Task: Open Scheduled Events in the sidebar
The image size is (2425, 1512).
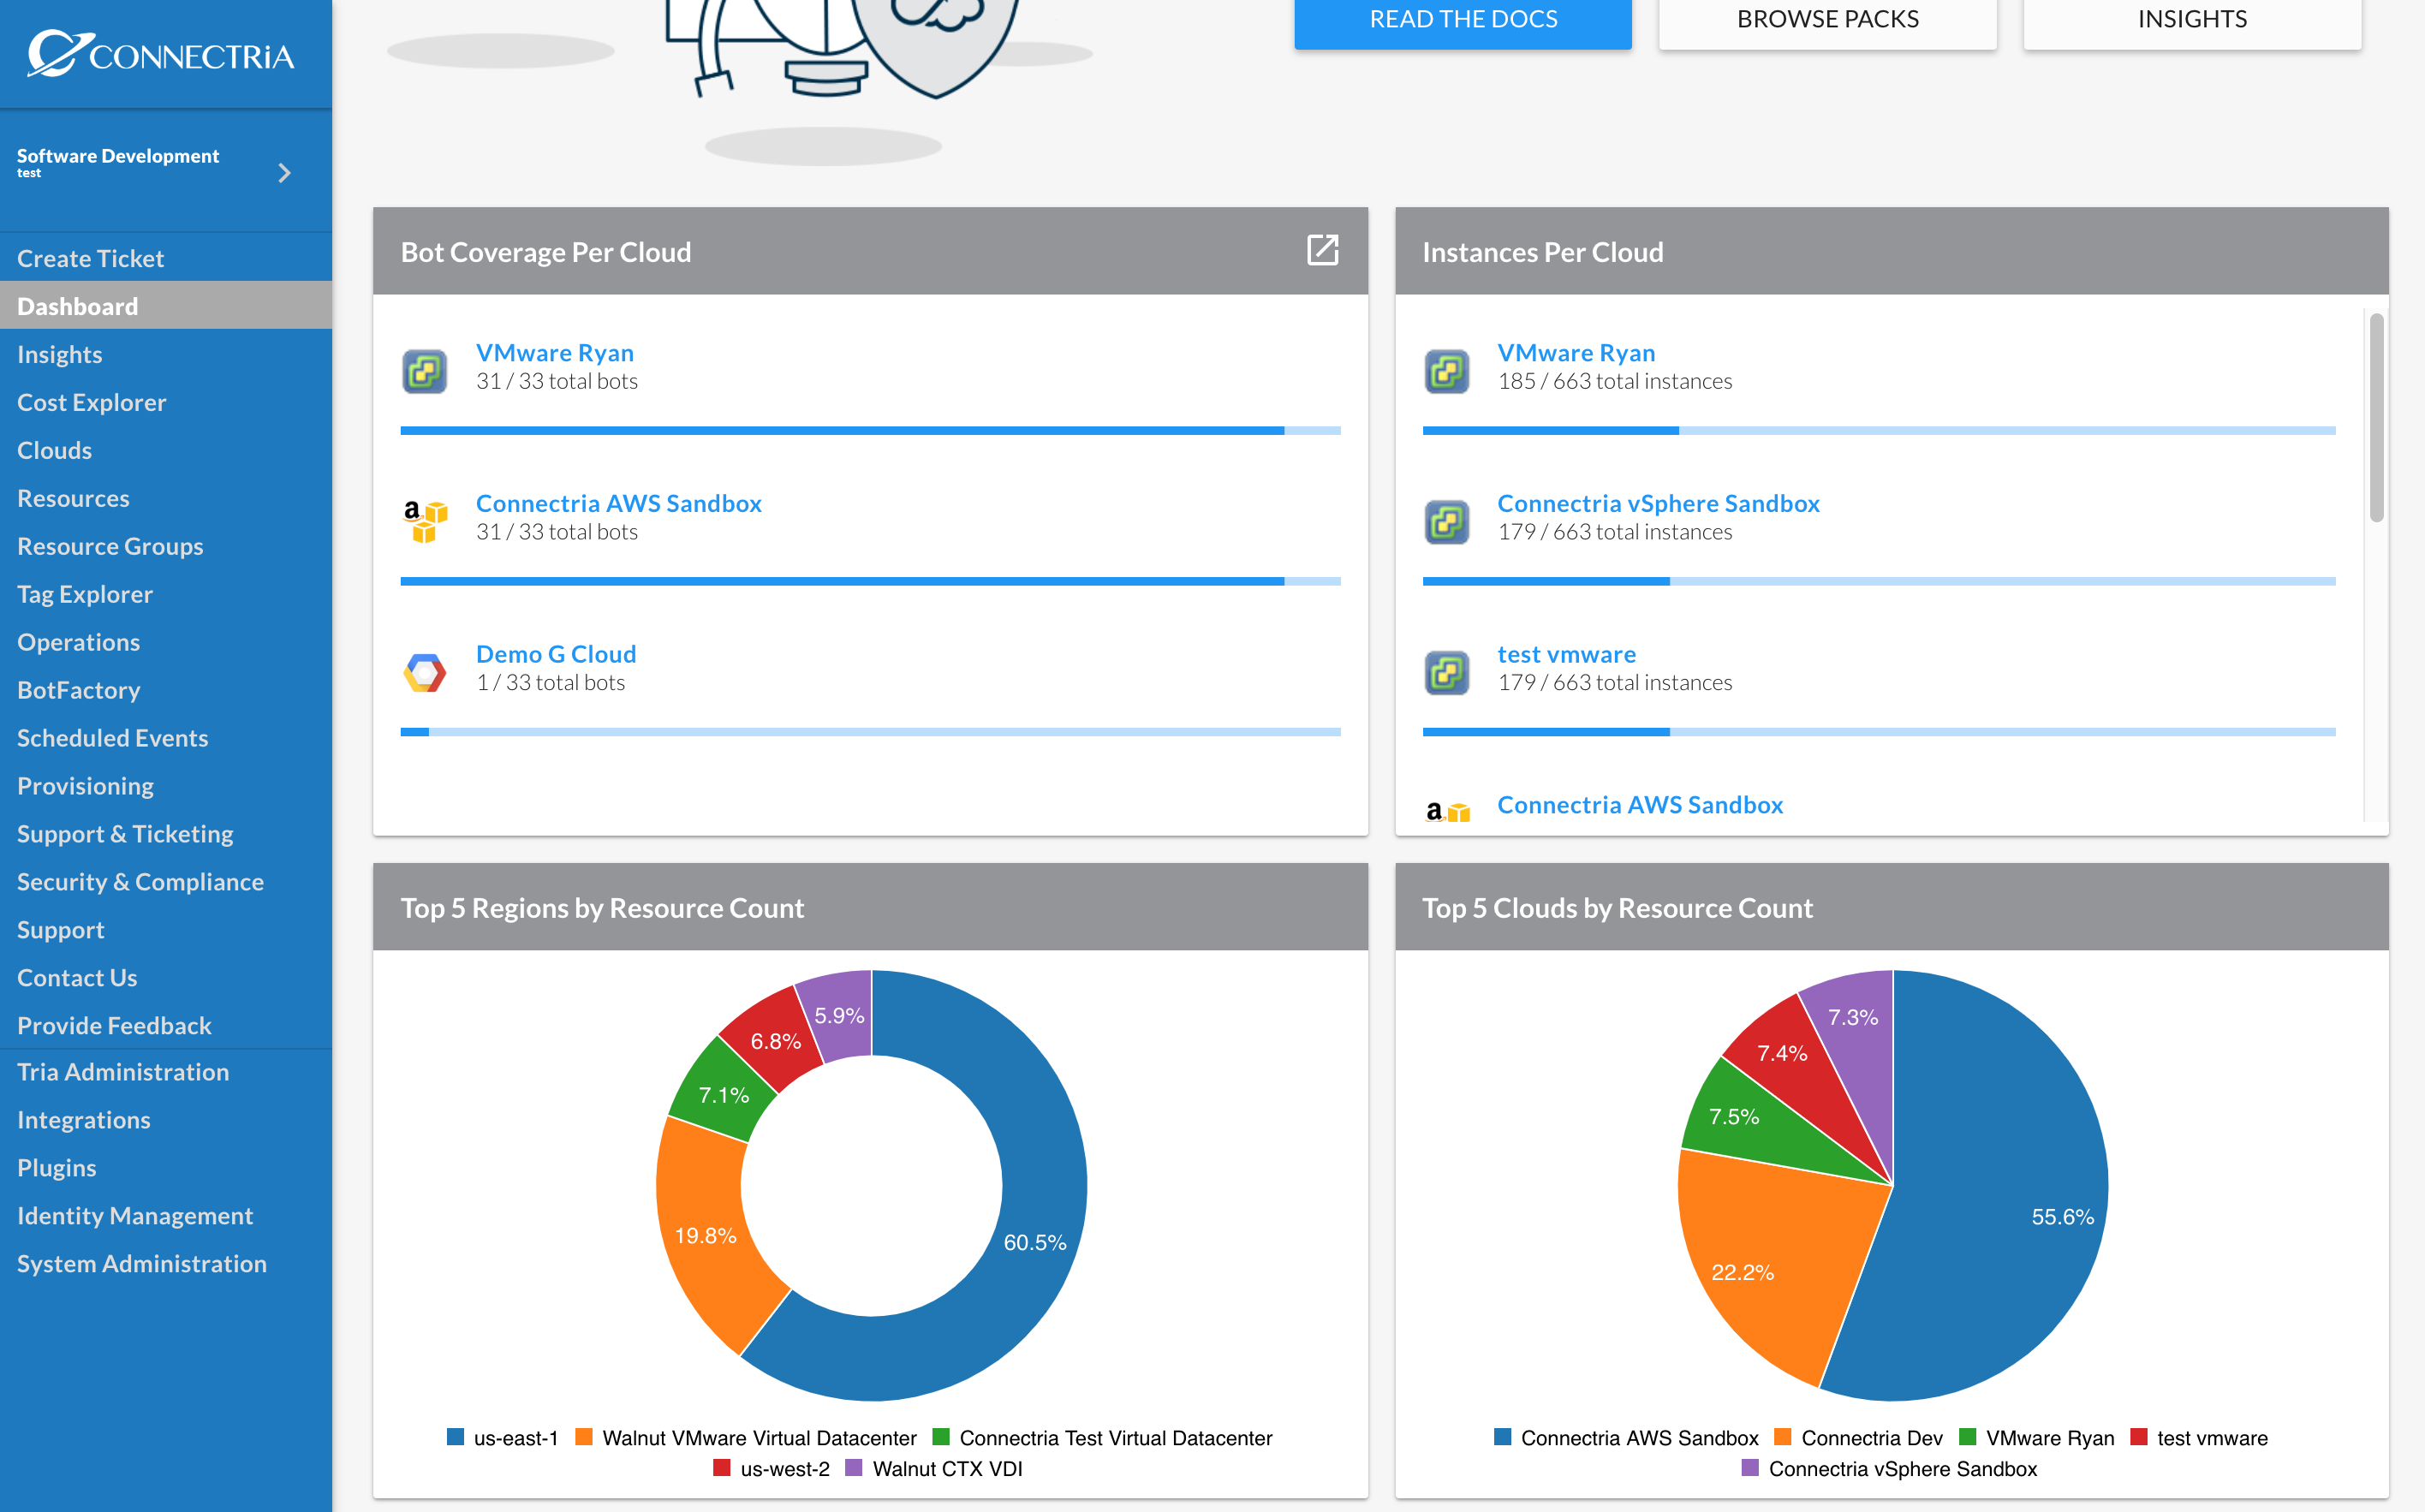Action: (166, 738)
